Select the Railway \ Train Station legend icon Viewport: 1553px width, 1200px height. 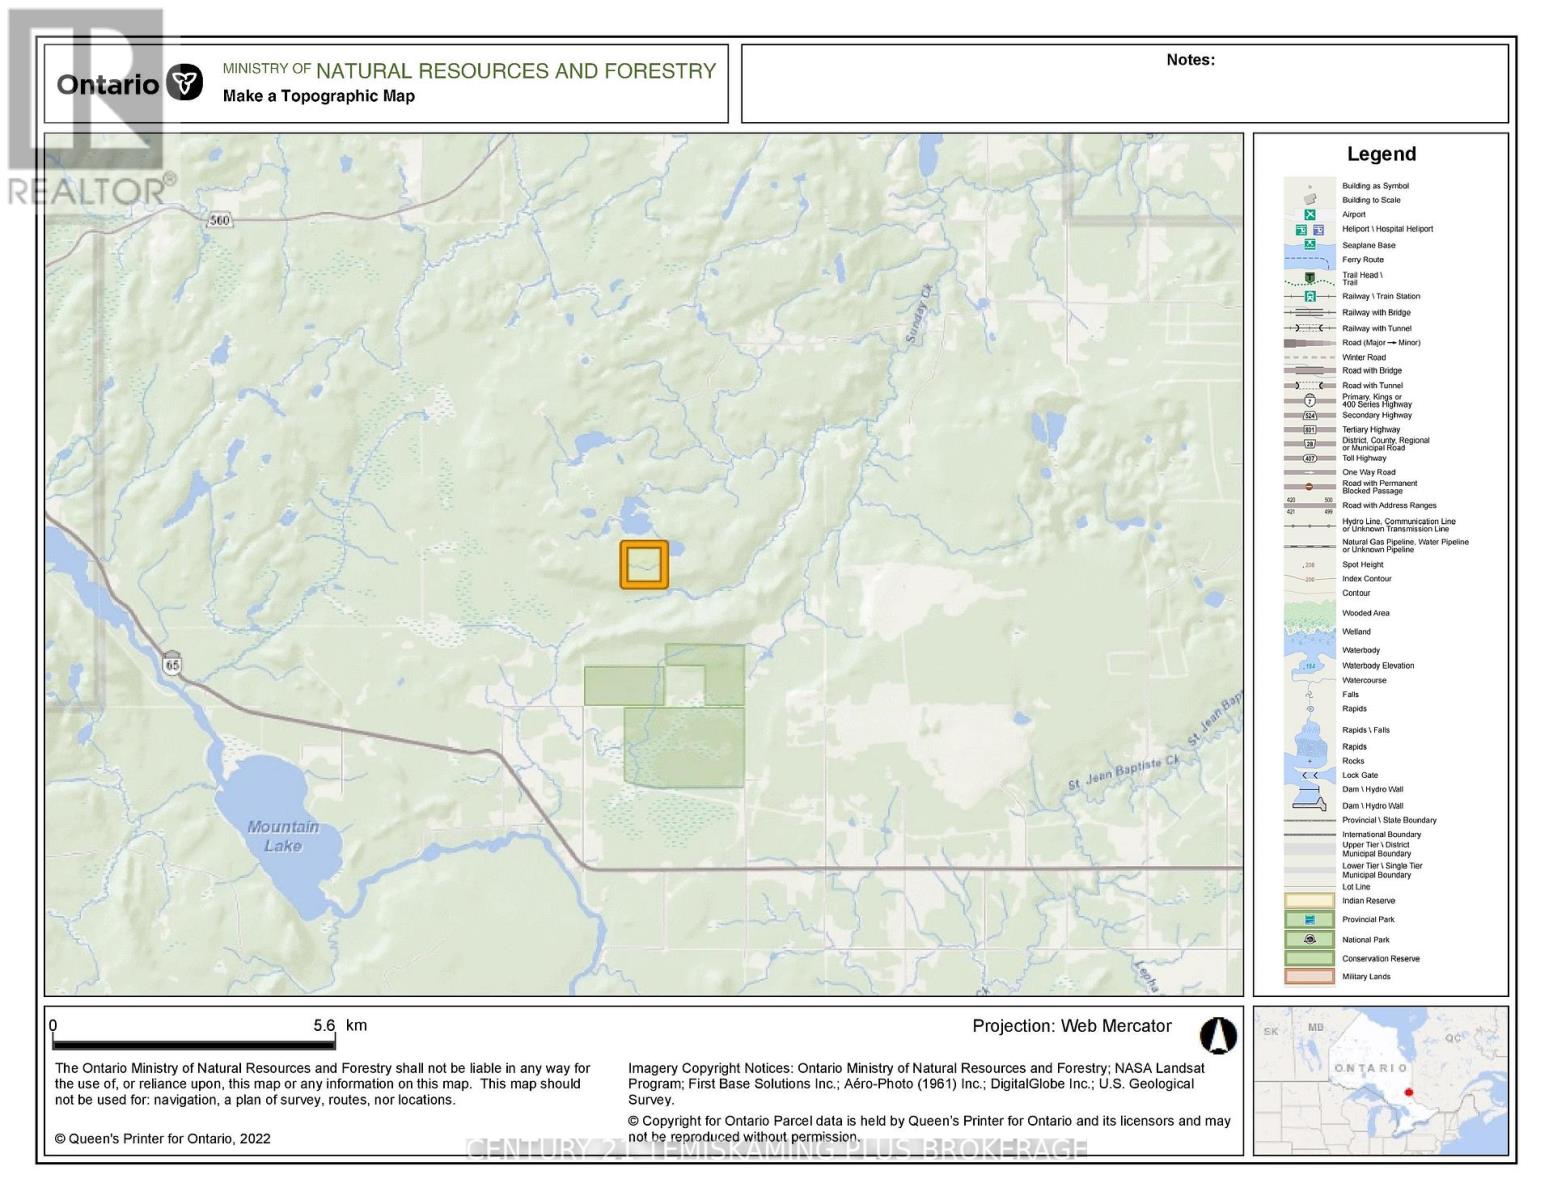point(1310,296)
